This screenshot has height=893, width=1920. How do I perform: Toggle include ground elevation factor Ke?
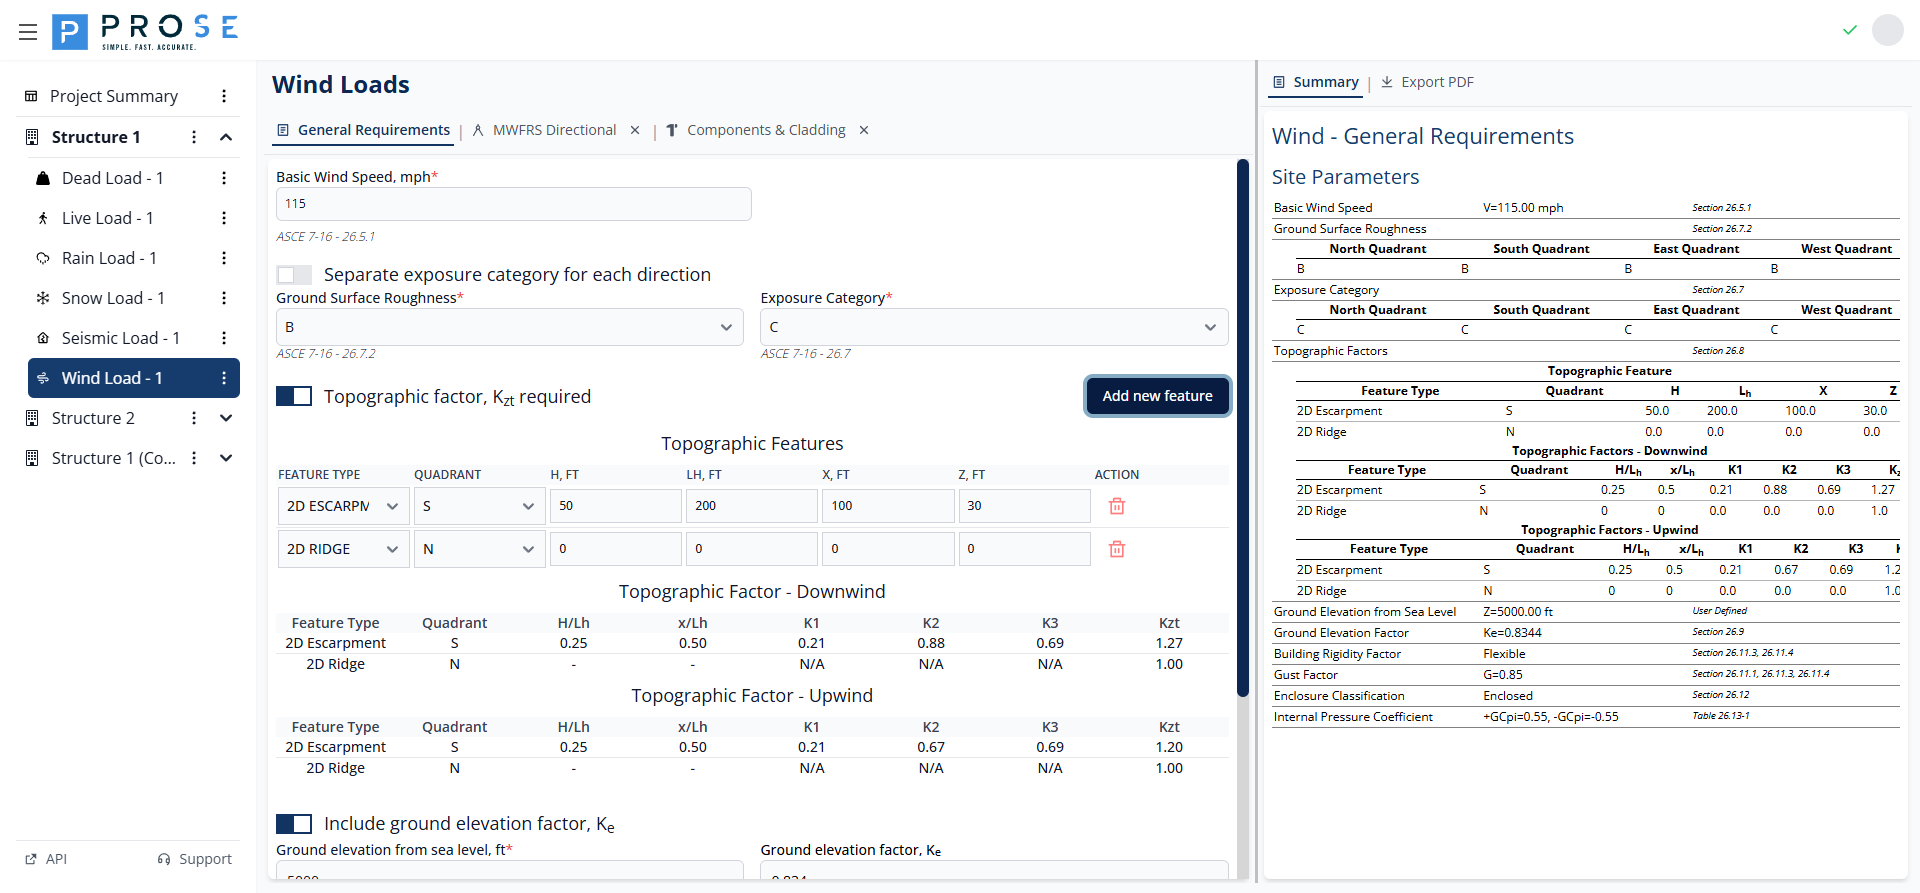click(x=294, y=824)
